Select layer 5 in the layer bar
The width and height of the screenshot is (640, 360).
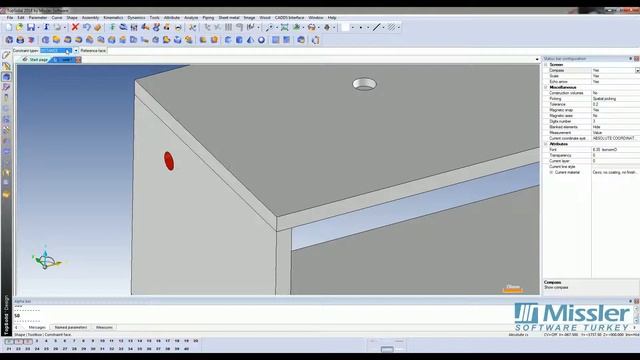56,341
